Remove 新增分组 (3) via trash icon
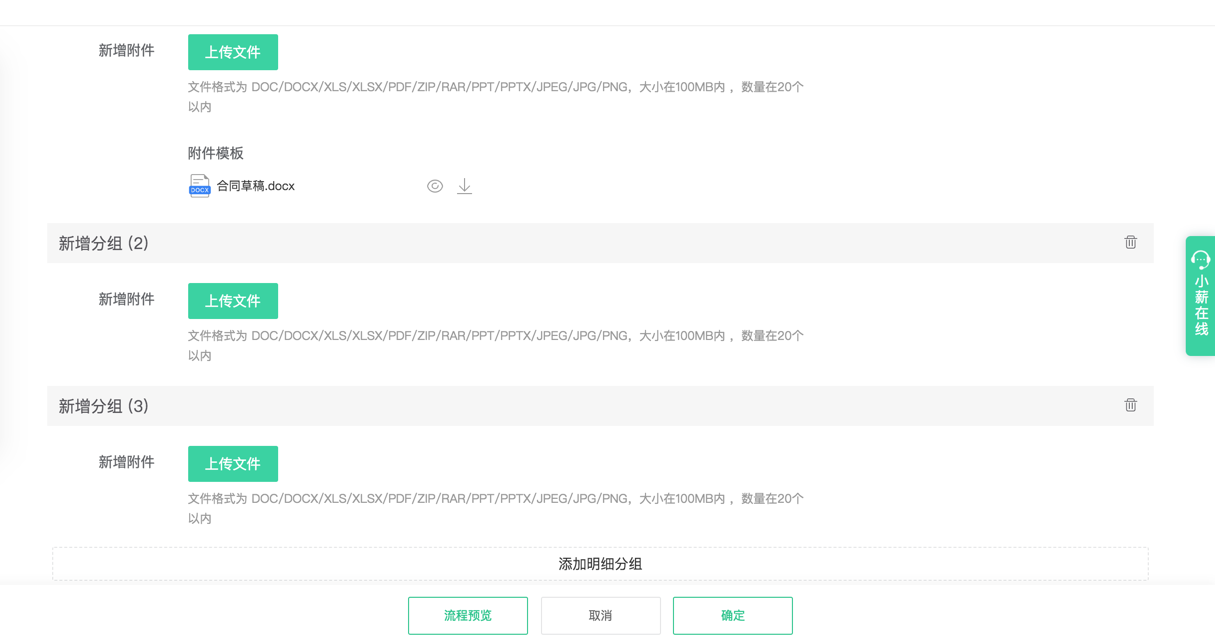The height and width of the screenshot is (641, 1215). click(x=1130, y=406)
